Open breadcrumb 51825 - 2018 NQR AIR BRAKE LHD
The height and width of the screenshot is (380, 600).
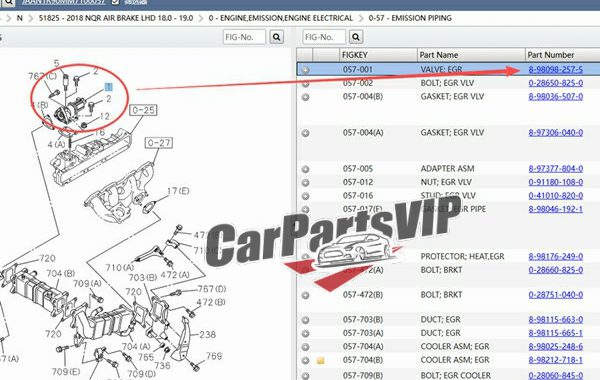point(116,18)
